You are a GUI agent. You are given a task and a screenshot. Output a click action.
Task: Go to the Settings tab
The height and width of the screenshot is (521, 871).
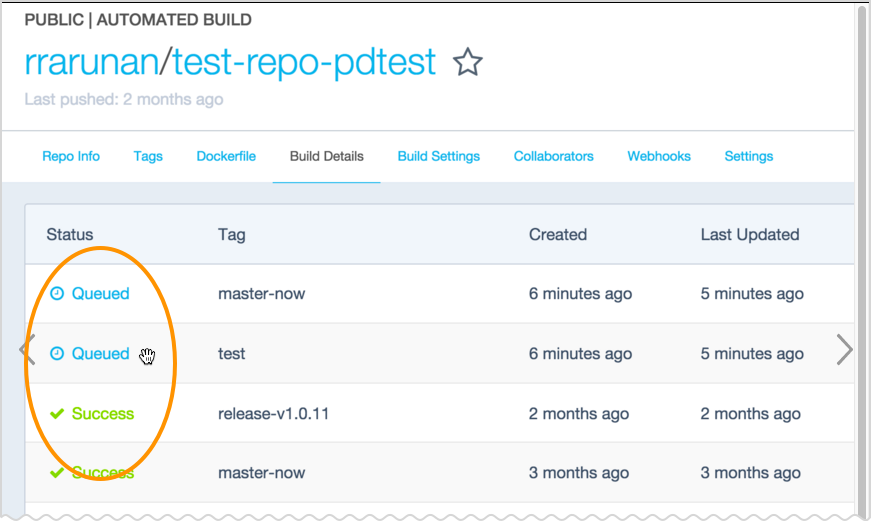point(748,156)
